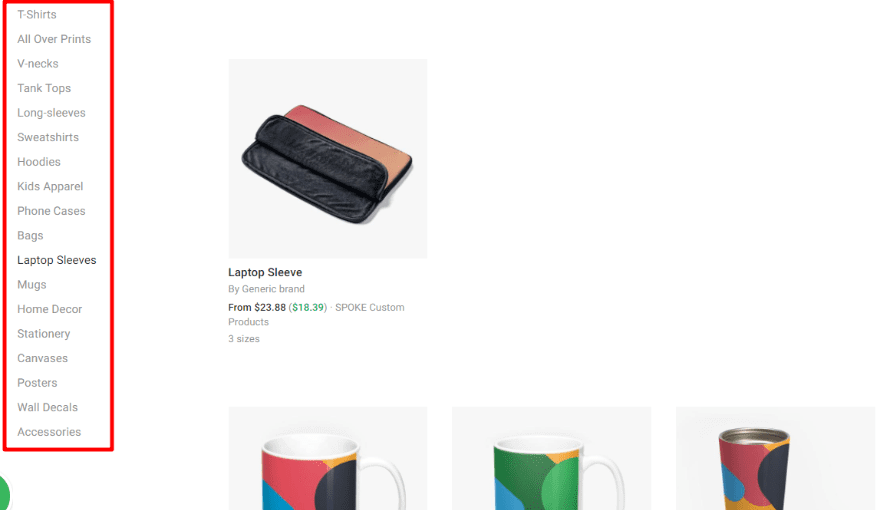Browse the Hoodies category
Image resolution: width=880 pixels, height=510 pixels.
39,162
